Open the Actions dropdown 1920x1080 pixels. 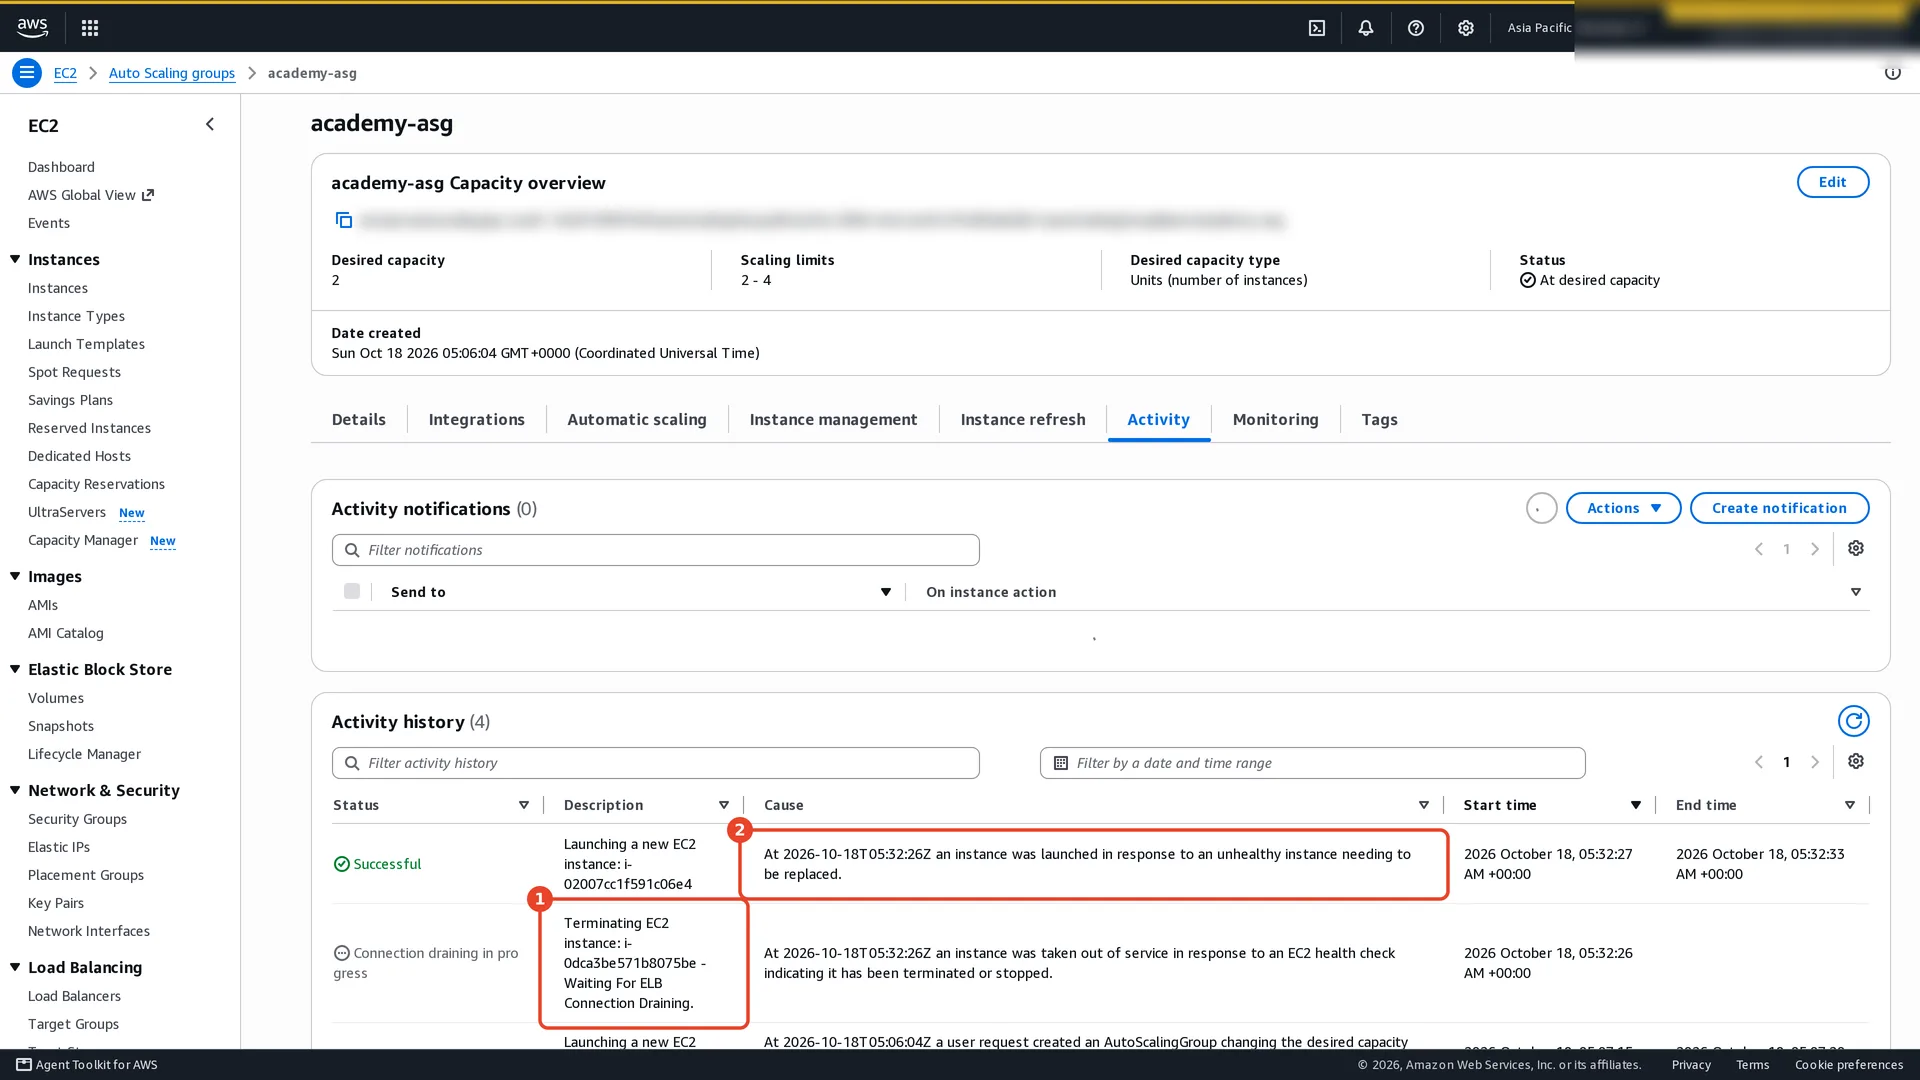click(1623, 508)
